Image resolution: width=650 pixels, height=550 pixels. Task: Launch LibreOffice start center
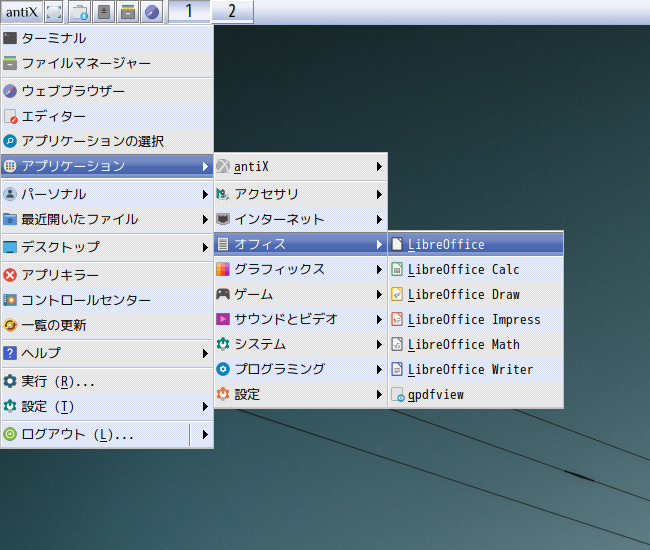[x=476, y=244]
